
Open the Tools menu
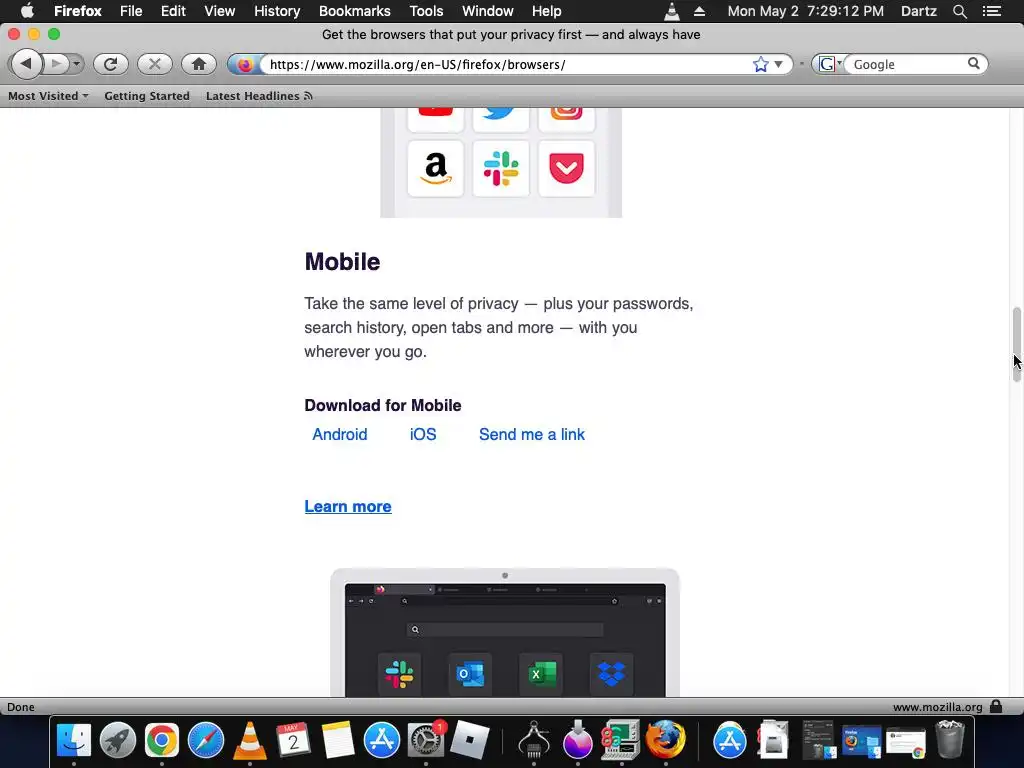[x=426, y=11]
